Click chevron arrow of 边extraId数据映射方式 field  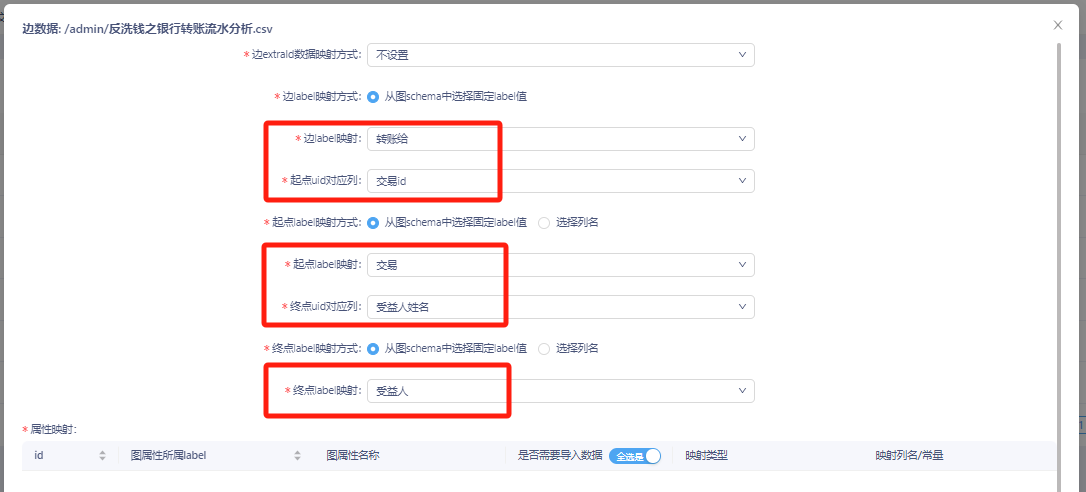[742, 55]
